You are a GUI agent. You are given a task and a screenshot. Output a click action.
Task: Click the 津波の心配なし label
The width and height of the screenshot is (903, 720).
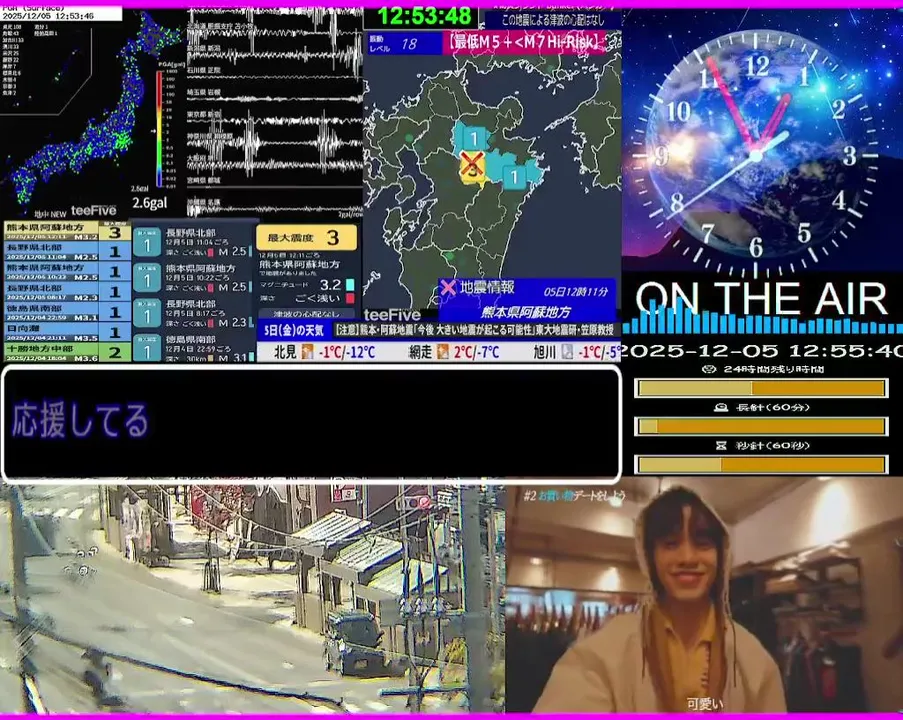tap(306, 314)
